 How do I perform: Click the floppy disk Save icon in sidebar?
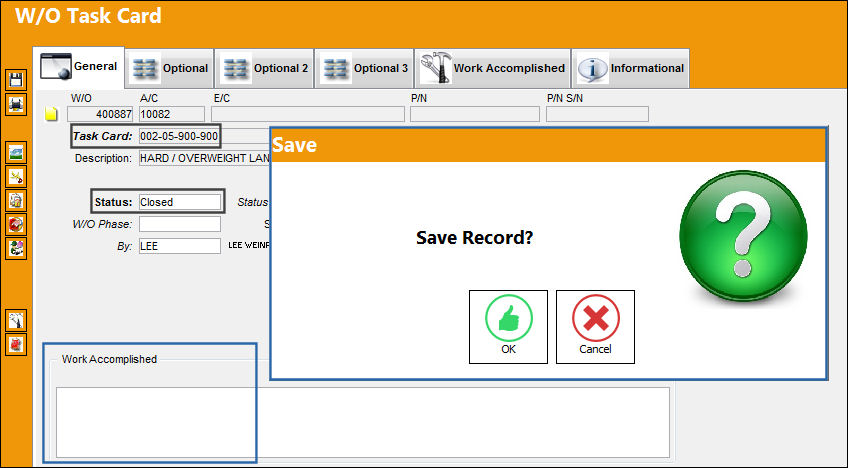point(16,80)
